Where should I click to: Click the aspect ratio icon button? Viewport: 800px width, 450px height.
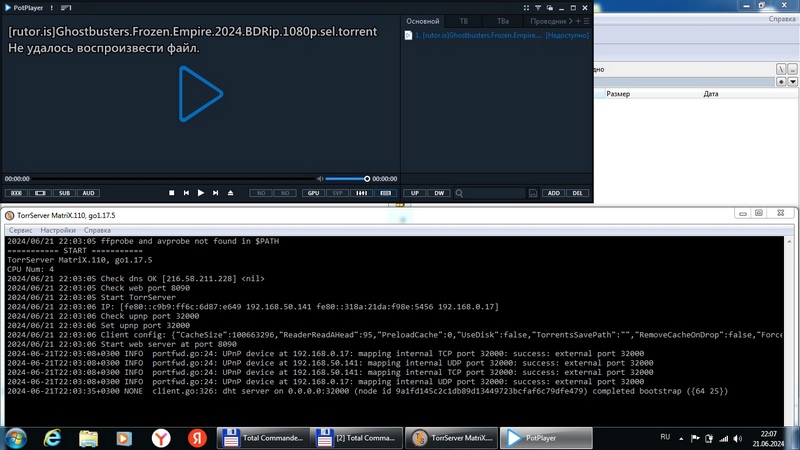(40, 193)
